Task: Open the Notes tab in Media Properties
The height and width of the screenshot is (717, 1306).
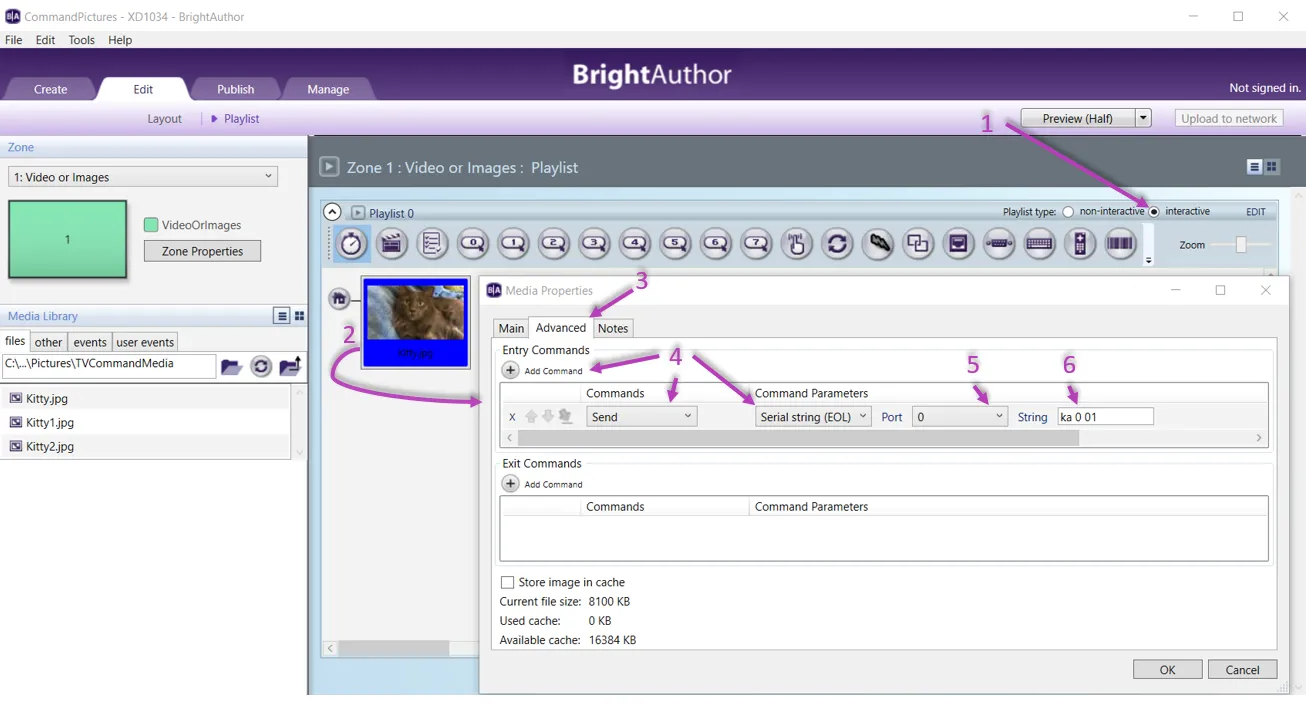Action: [x=613, y=328]
